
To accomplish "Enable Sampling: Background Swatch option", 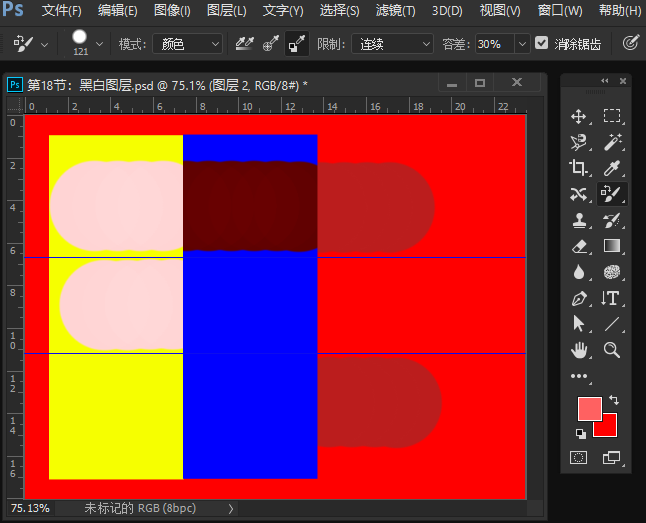I will (x=297, y=44).
